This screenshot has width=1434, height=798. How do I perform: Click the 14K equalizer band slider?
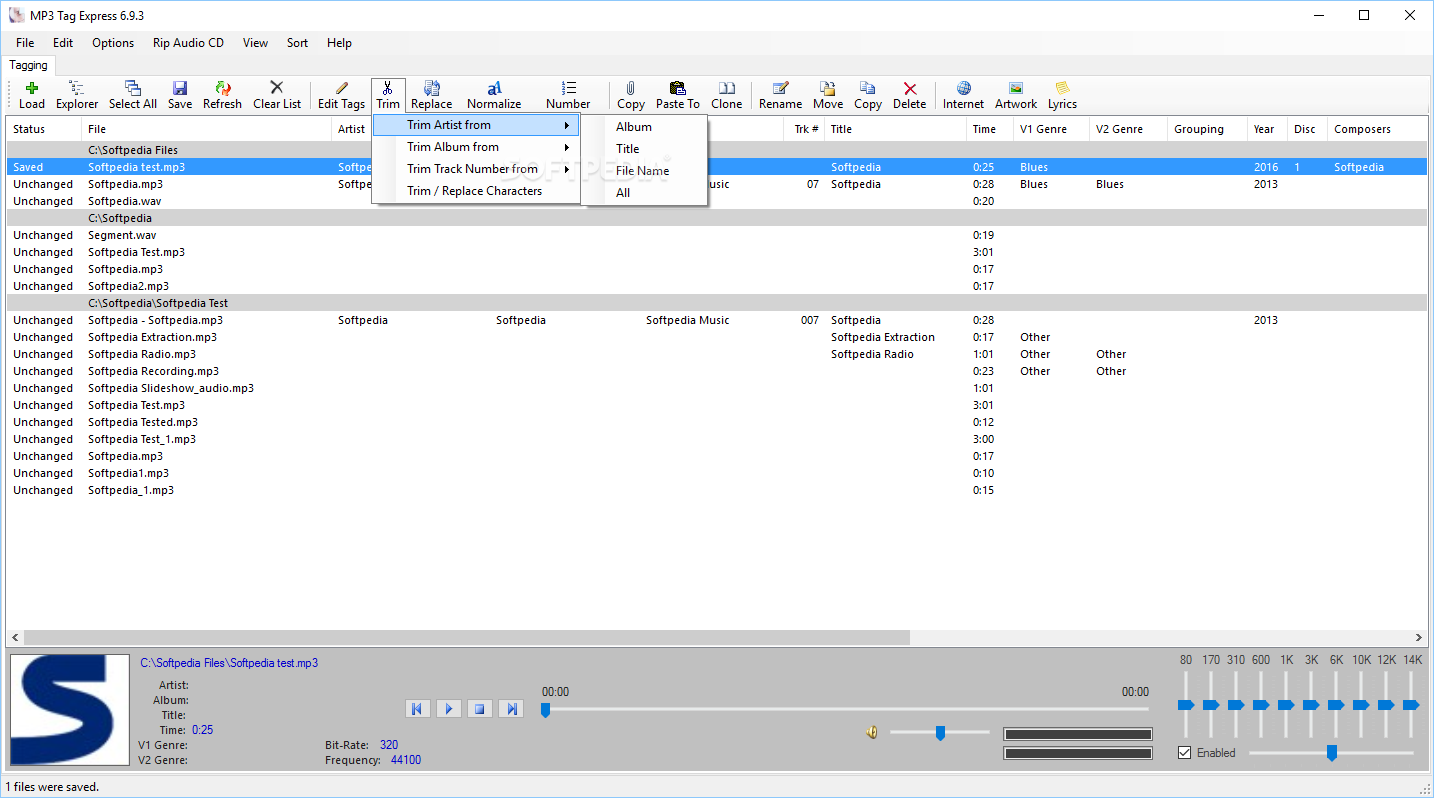tap(1411, 705)
